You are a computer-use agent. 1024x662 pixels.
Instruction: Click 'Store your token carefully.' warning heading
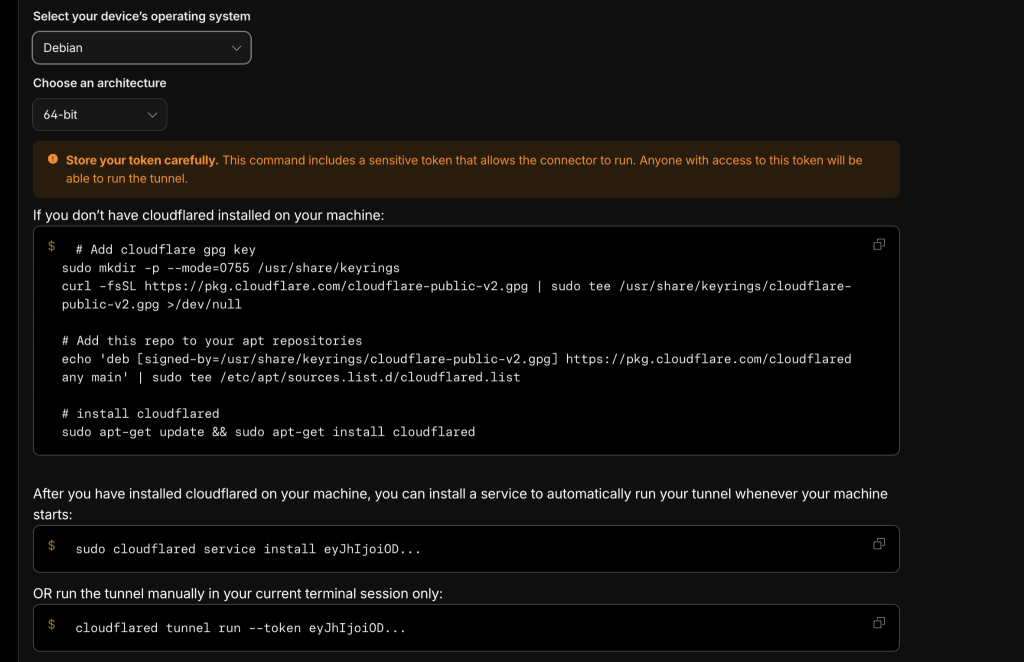[x=142, y=160]
